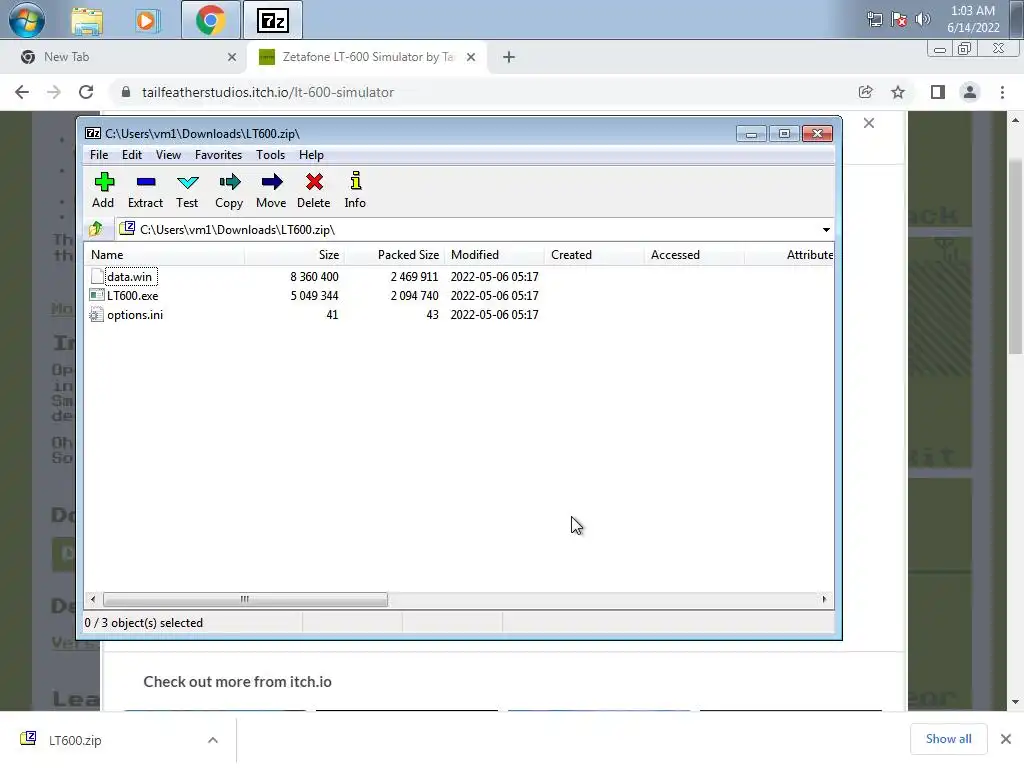Sort by Modified column header
Image resolution: width=1024 pixels, height=768 pixels.
[x=494, y=255]
